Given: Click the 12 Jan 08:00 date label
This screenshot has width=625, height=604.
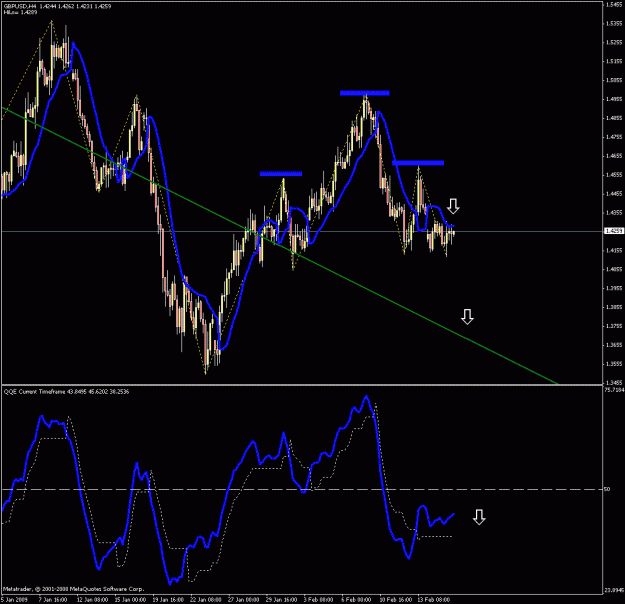Looking at the screenshot, I should (92, 600).
